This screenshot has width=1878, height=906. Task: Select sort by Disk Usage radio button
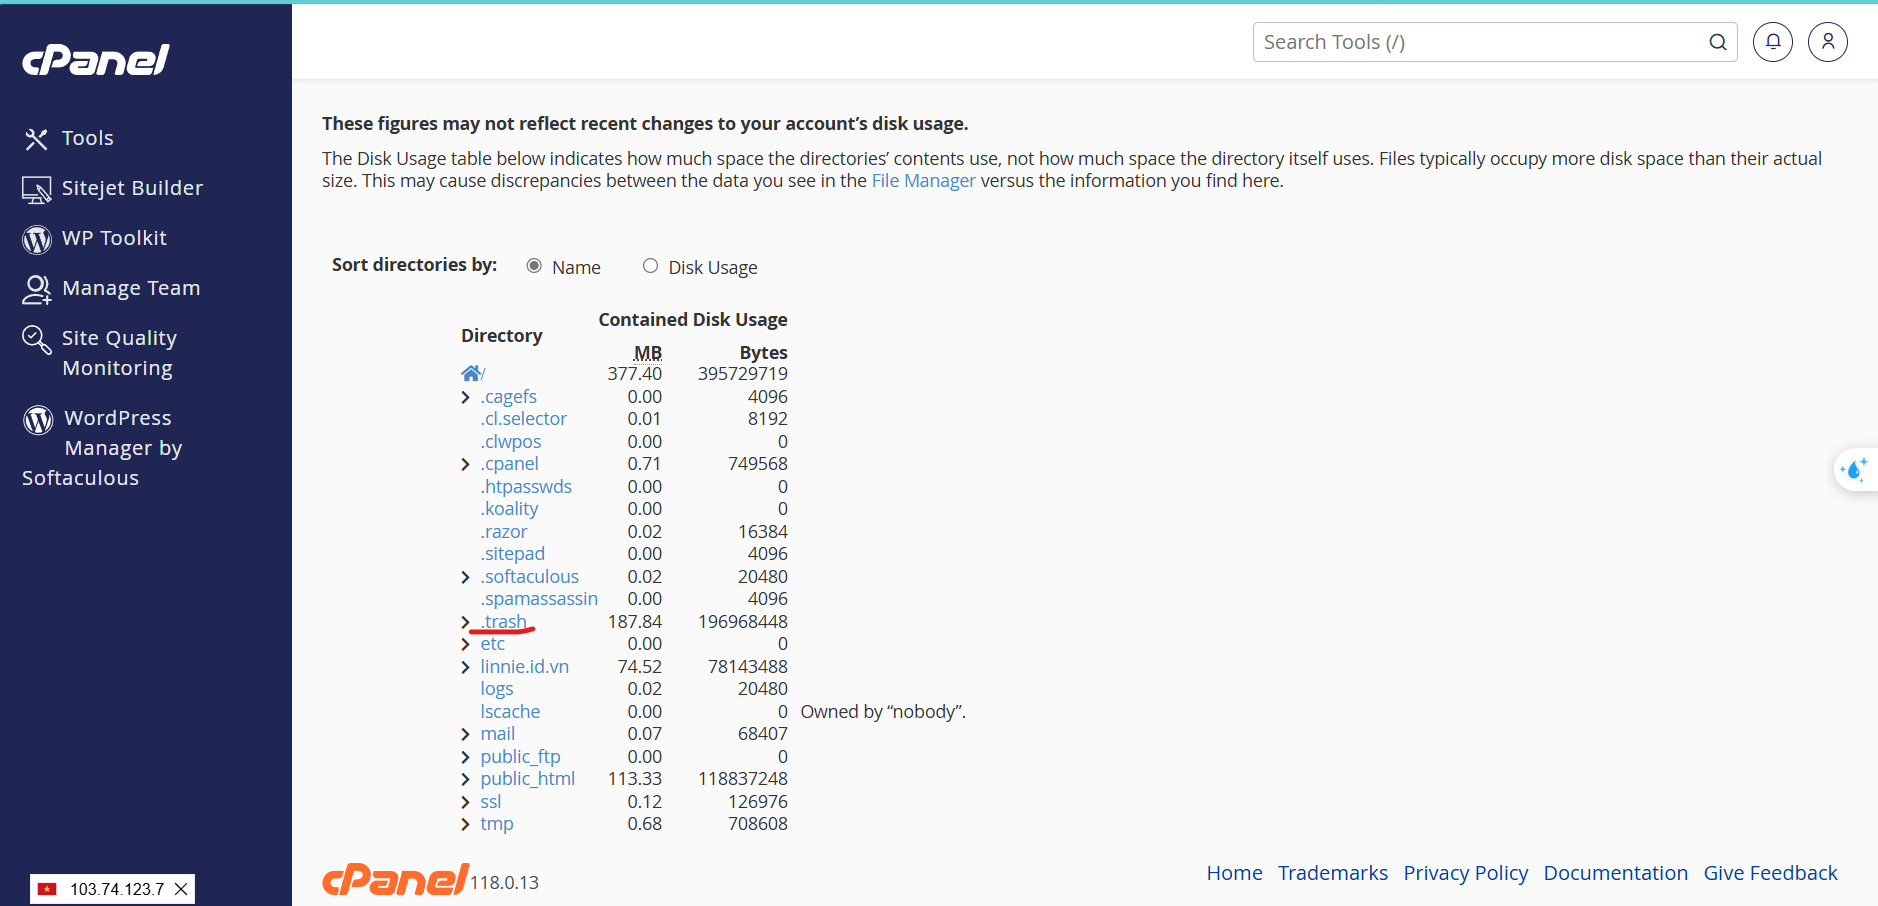650,266
